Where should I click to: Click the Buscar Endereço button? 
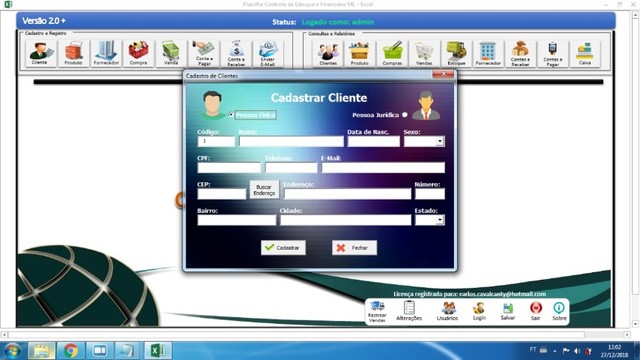(264, 190)
